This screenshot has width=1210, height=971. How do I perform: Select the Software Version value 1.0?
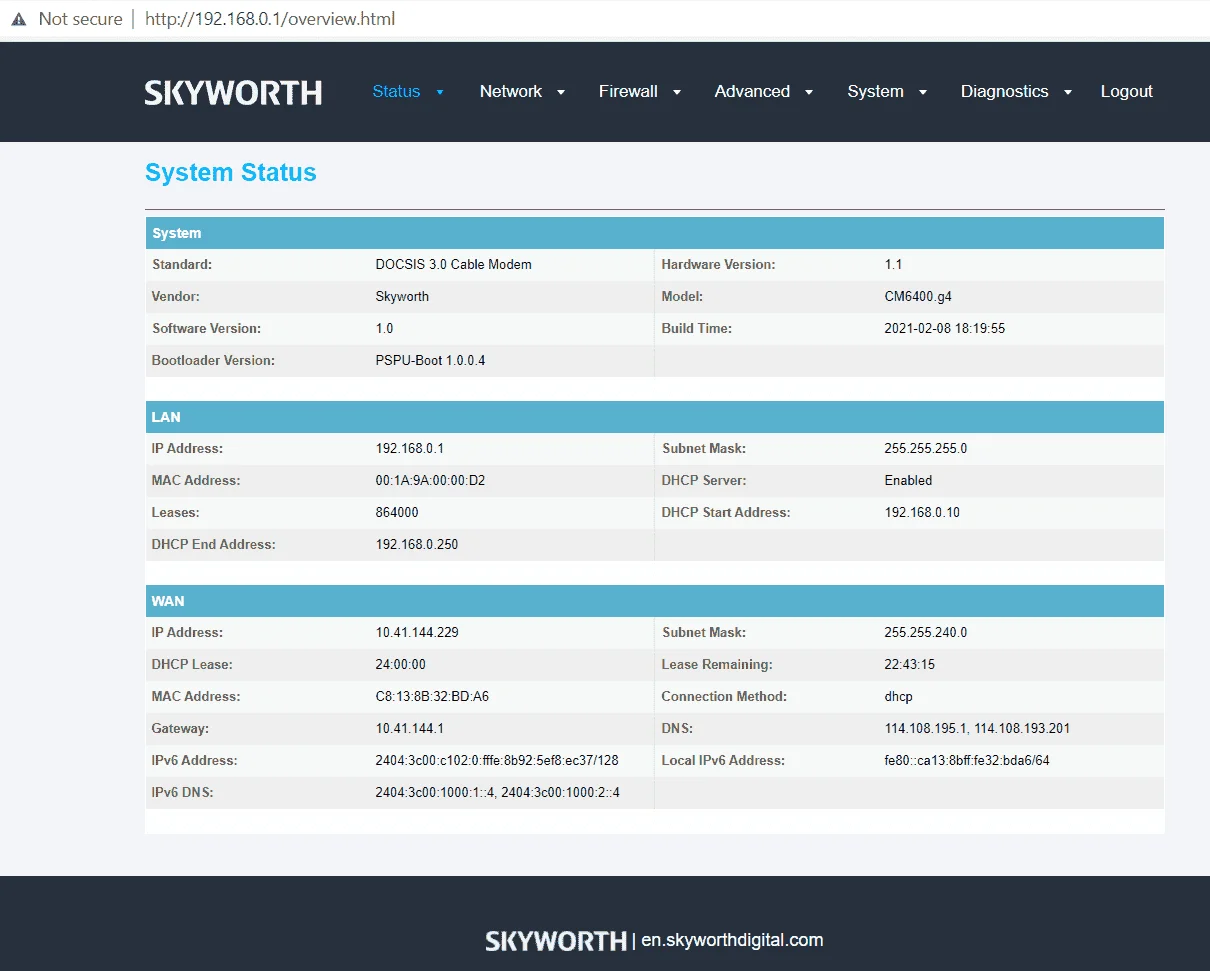pyautogui.click(x=385, y=329)
